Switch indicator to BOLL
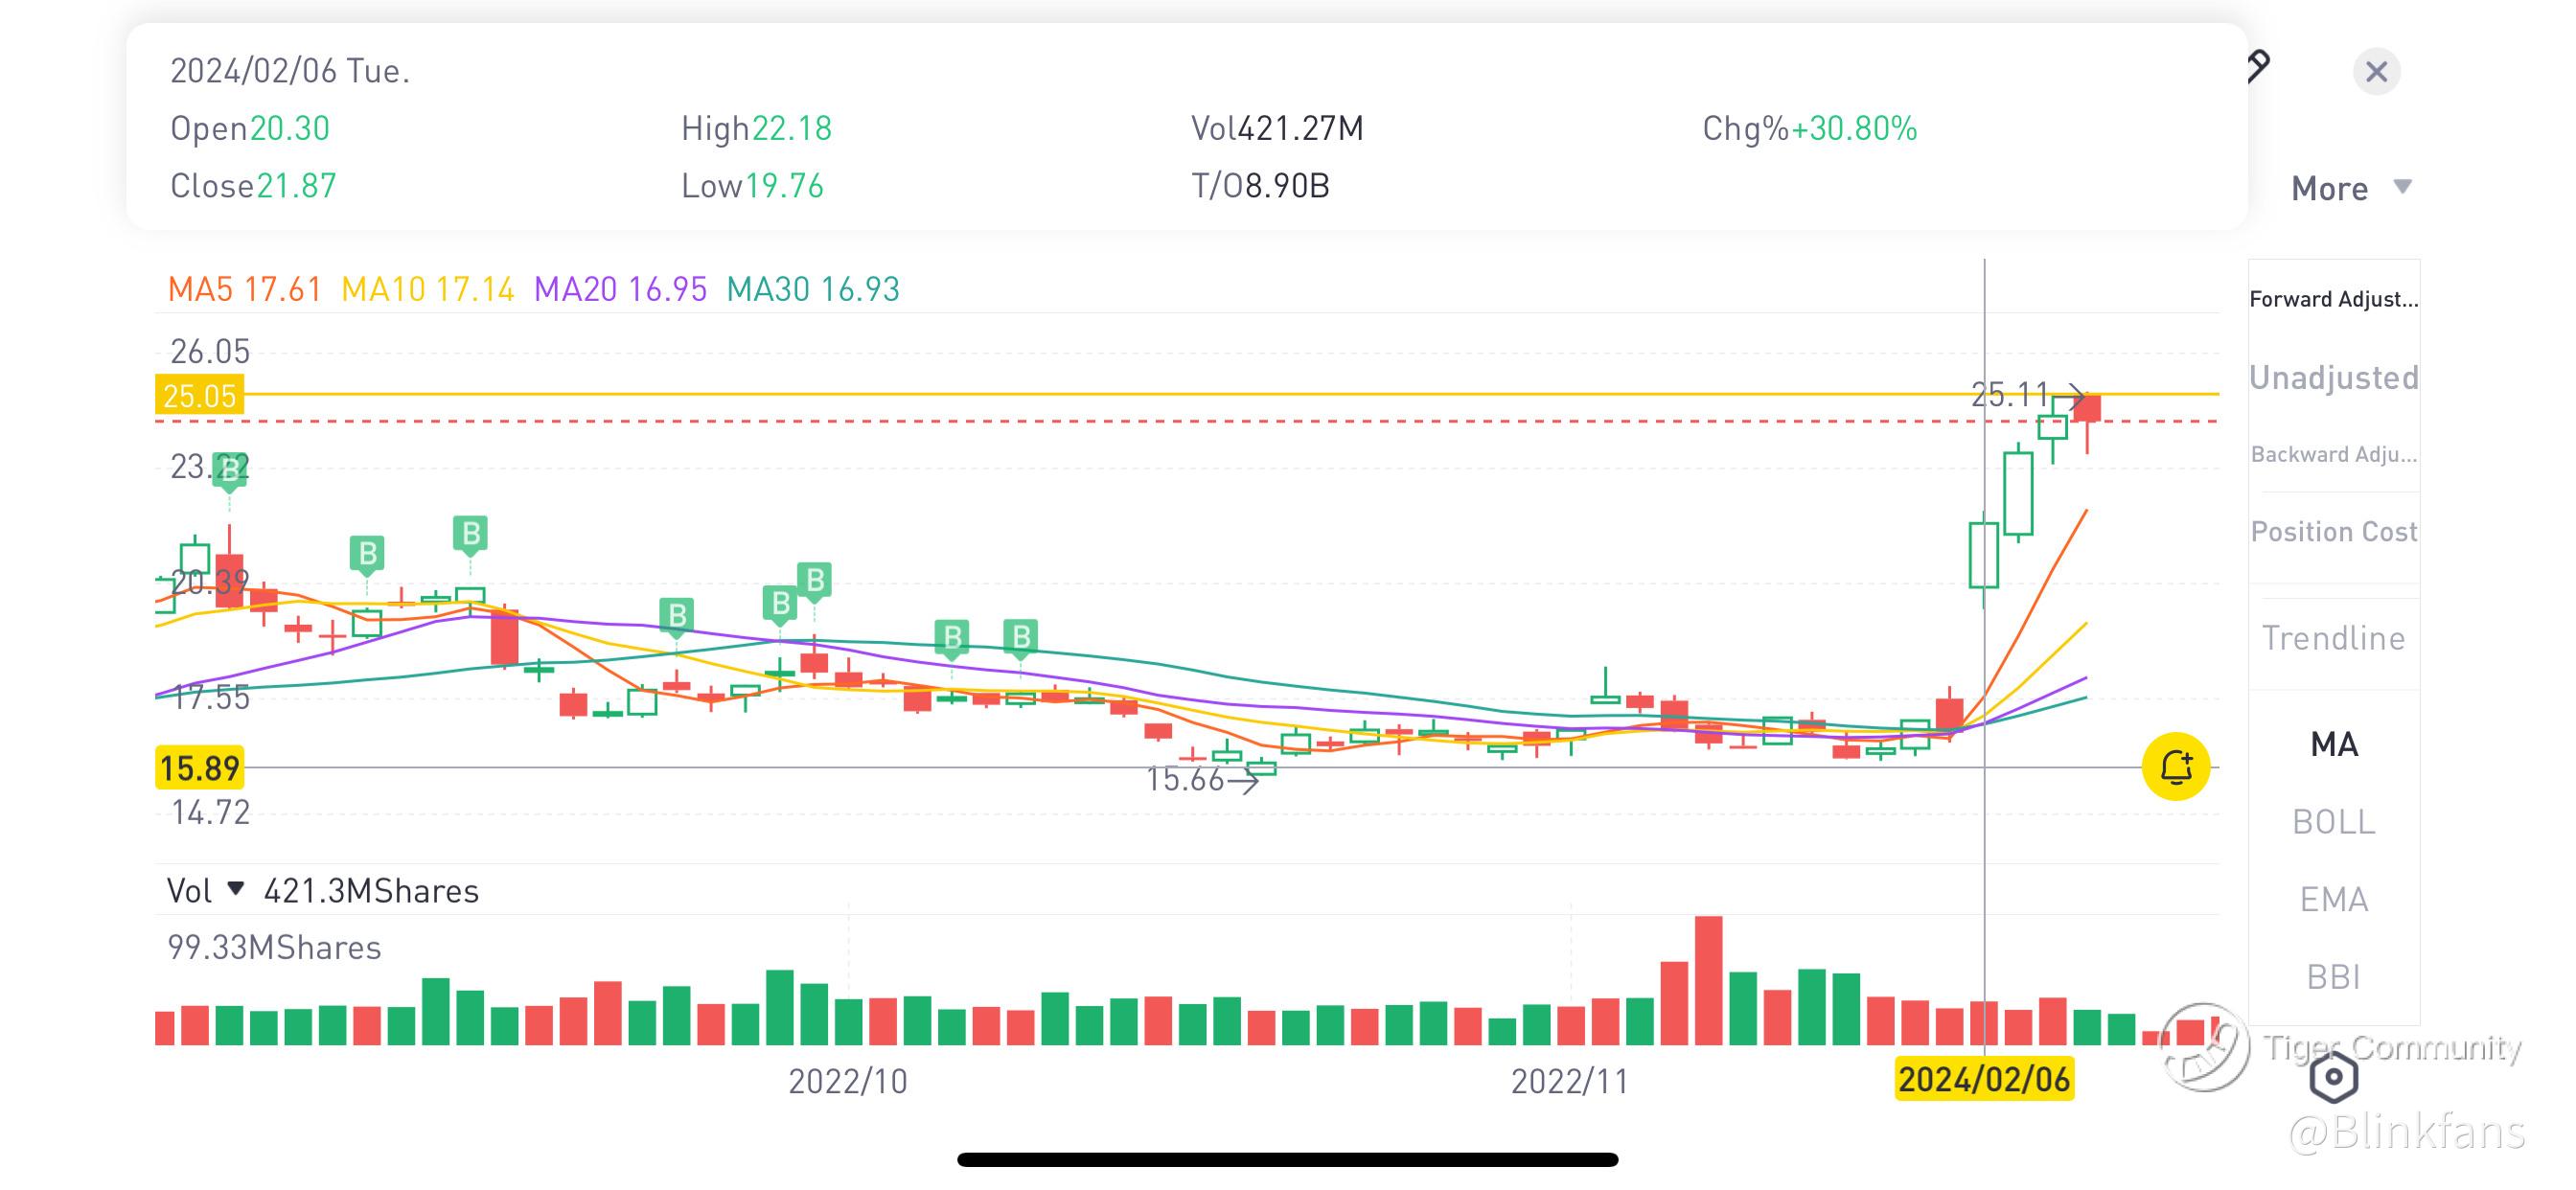Screen dimensions: 2576x1190 pos(2333,822)
